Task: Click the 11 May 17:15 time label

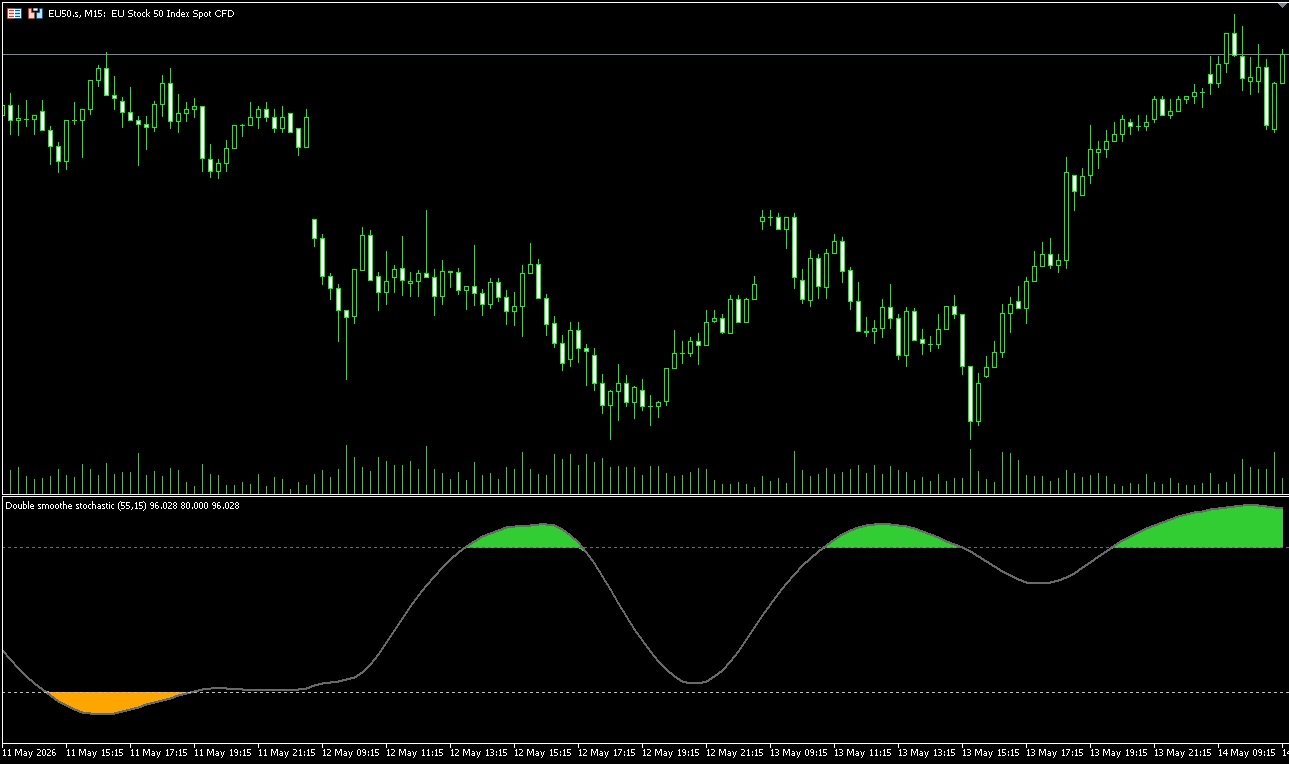Action: tap(159, 752)
